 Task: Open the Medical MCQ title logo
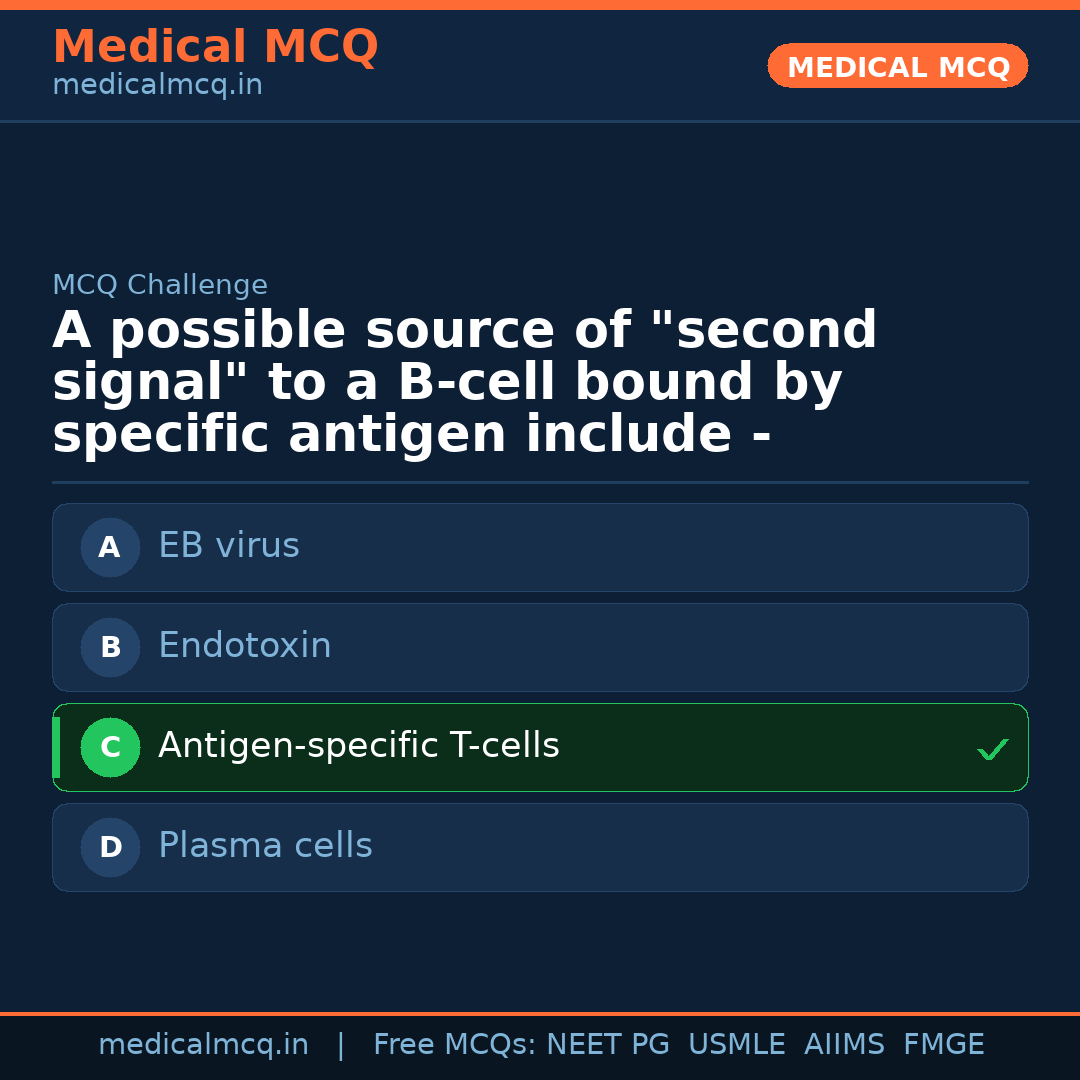click(x=215, y=47)
